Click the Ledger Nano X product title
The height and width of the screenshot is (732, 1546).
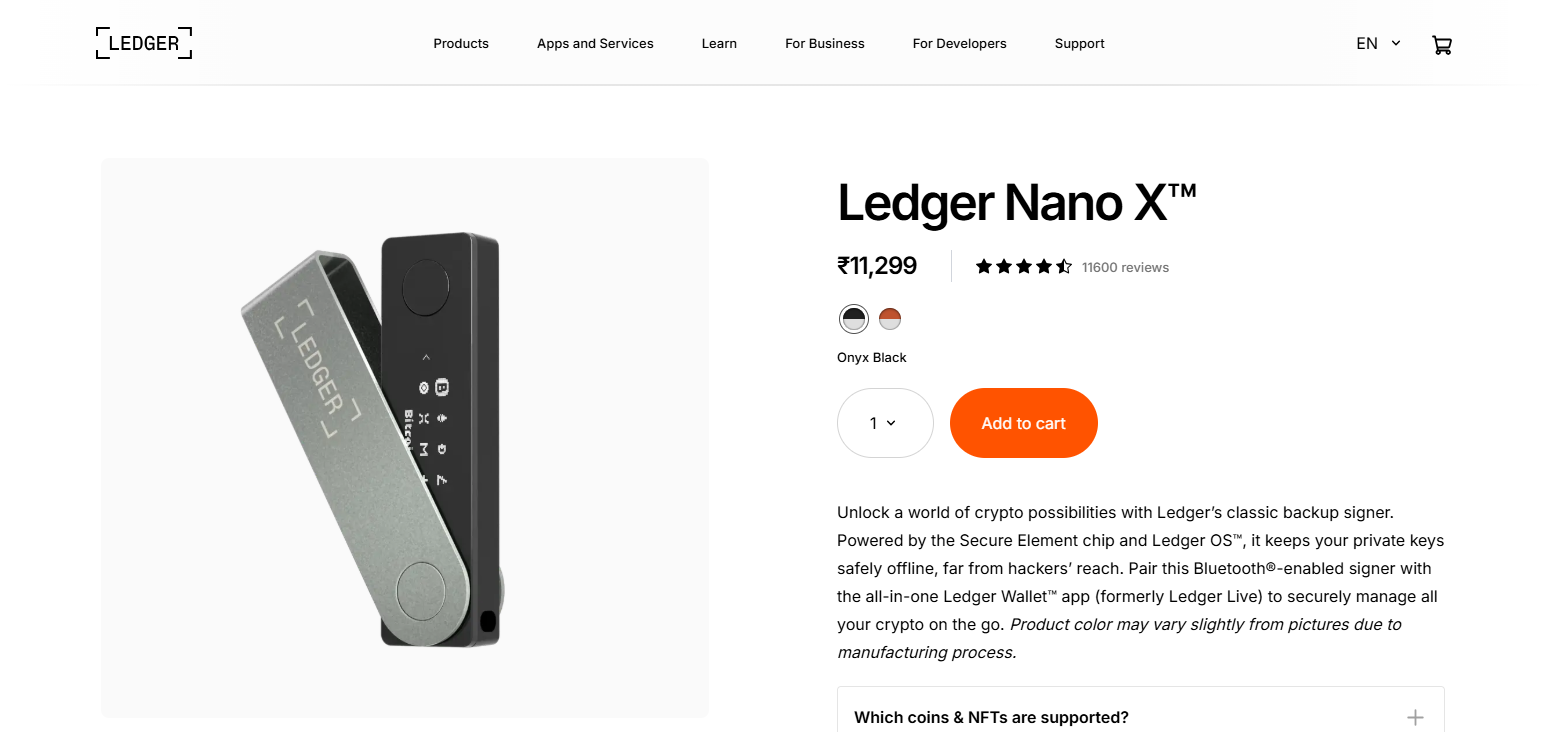(x=1017, y=203)
